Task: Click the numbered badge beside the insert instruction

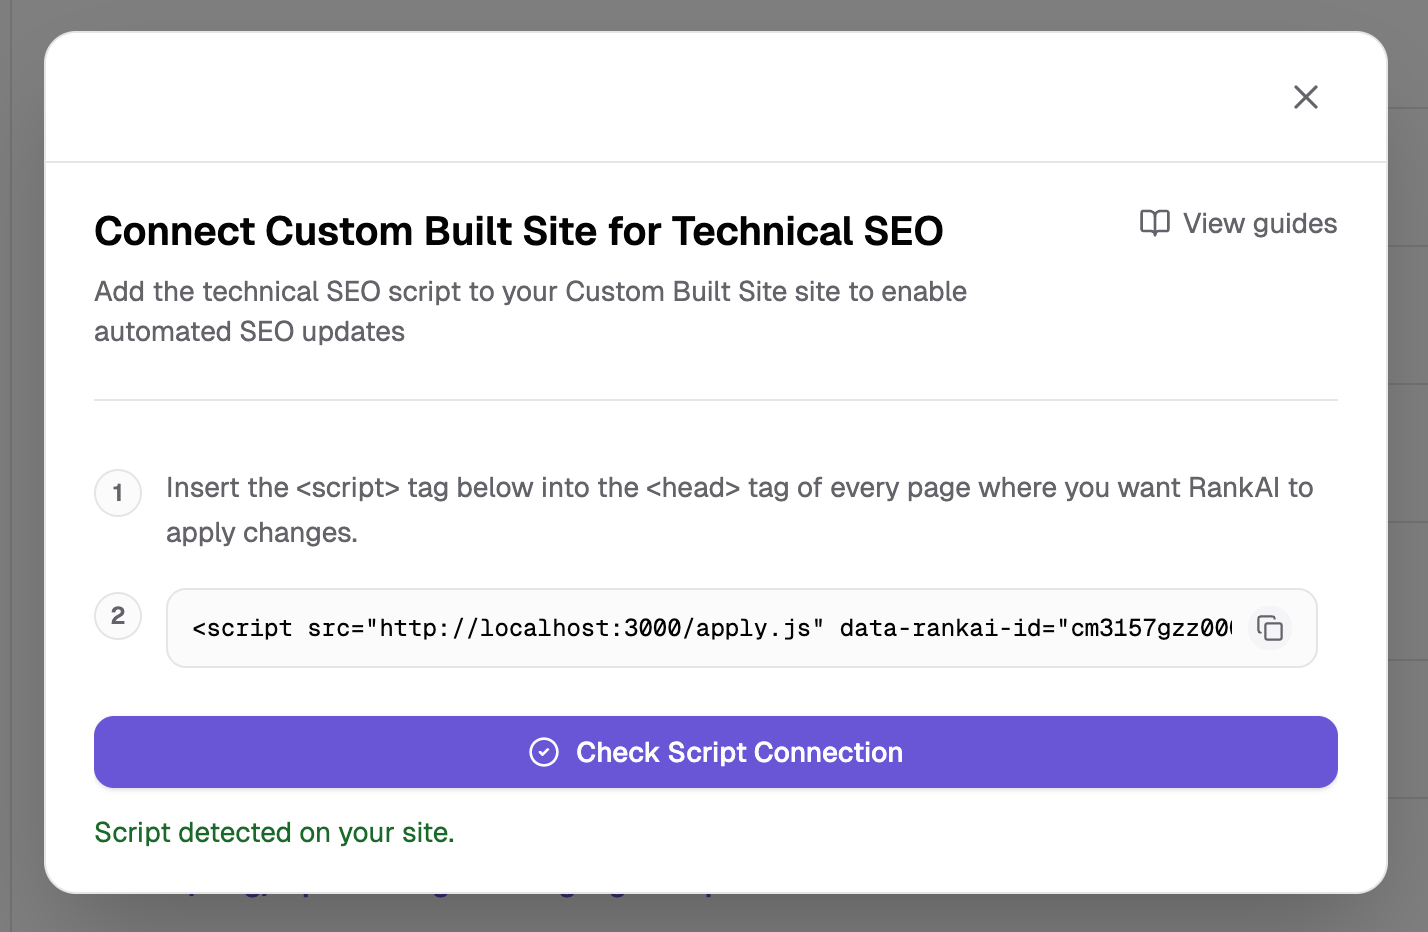Action: [117, 493]
